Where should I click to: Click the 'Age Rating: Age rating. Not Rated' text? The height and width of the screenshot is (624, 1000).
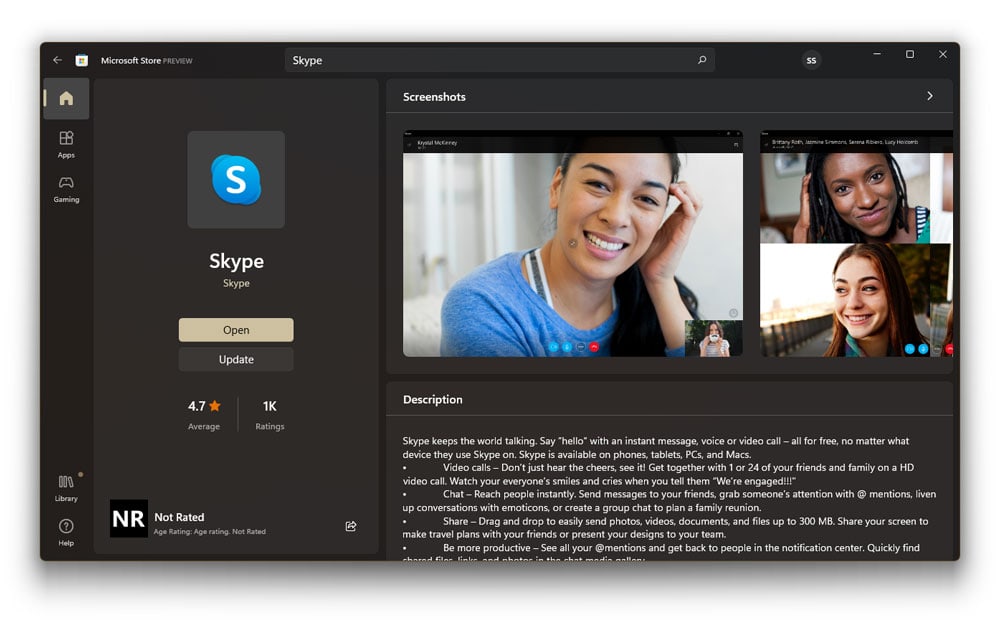click(210, 531)
